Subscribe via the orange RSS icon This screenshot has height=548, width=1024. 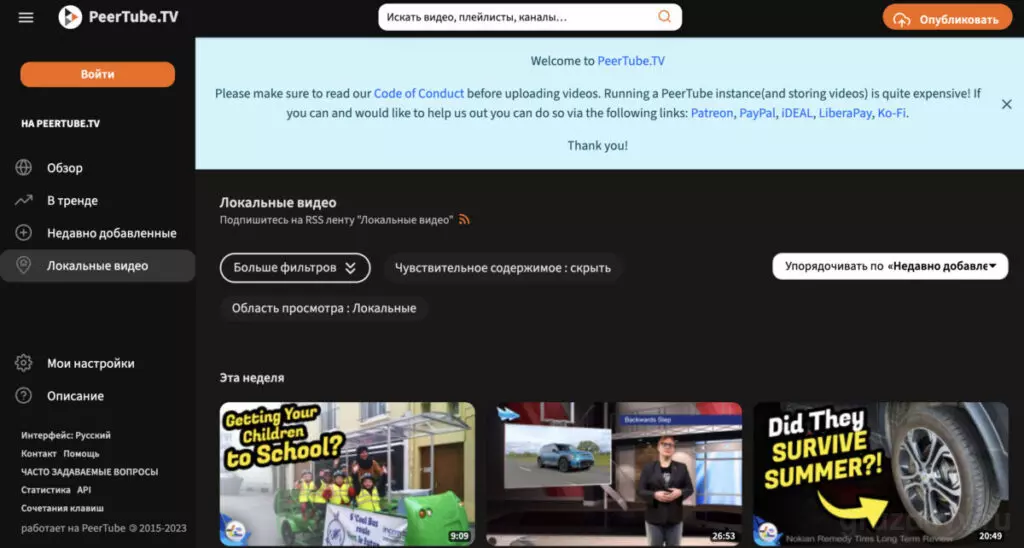click(x=464, y=219)
